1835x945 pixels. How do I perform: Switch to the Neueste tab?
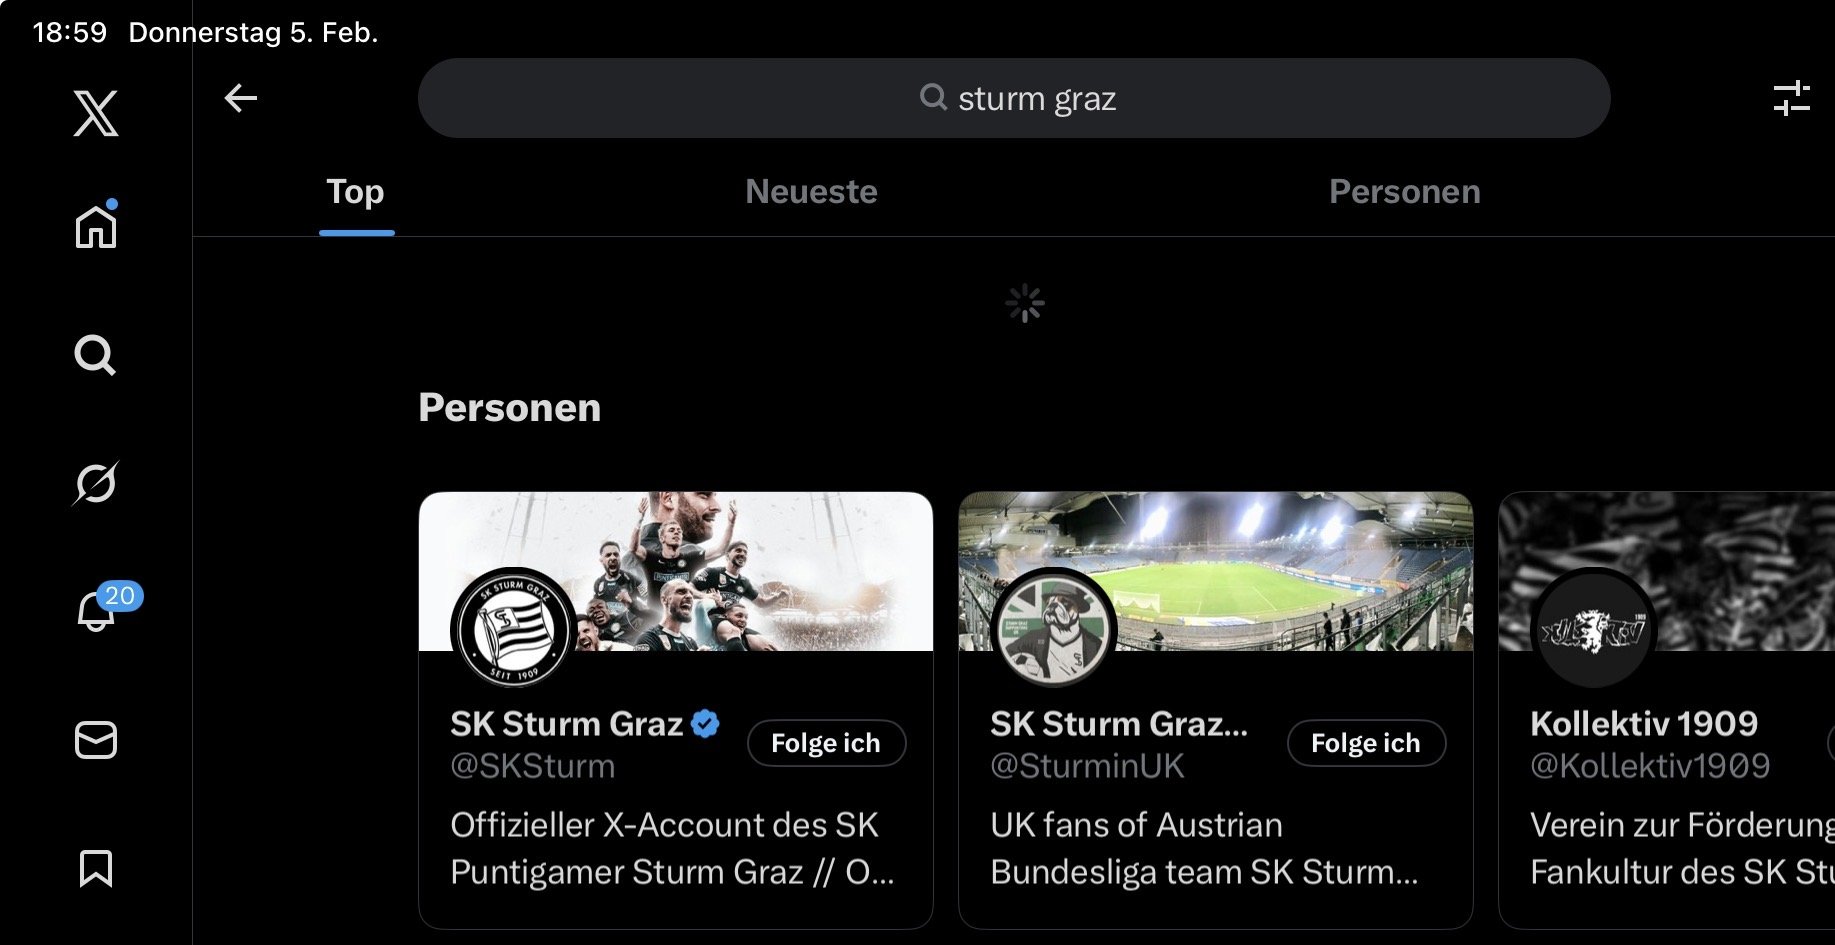(x=811, y=192)
